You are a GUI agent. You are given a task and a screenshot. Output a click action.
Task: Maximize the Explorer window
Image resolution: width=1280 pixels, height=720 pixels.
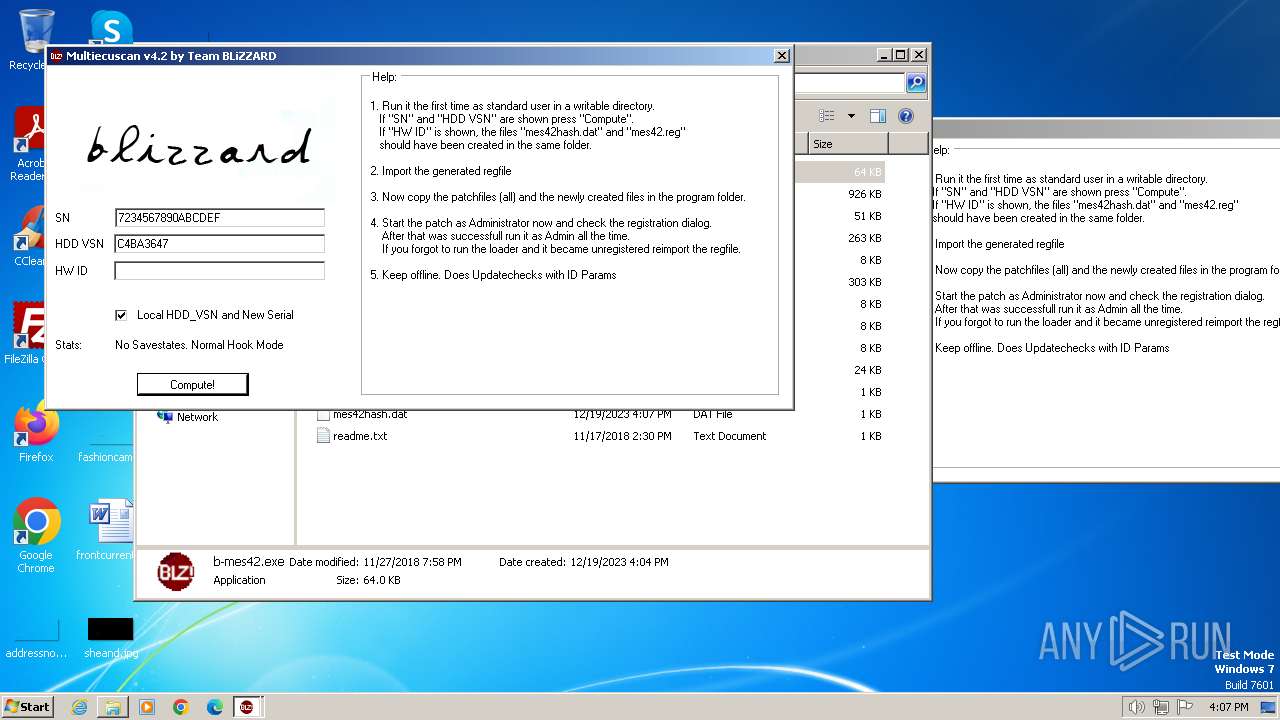[x=901, y=55]
